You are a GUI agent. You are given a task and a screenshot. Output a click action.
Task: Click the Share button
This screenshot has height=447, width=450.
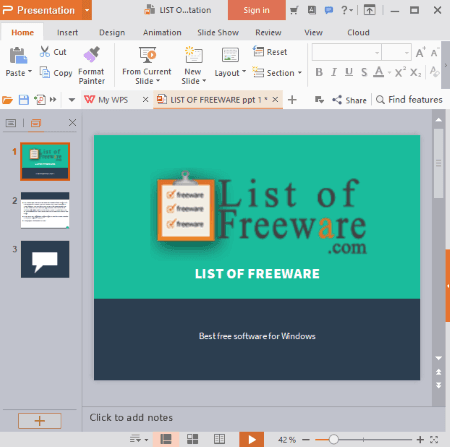click(x=349, y=100)
